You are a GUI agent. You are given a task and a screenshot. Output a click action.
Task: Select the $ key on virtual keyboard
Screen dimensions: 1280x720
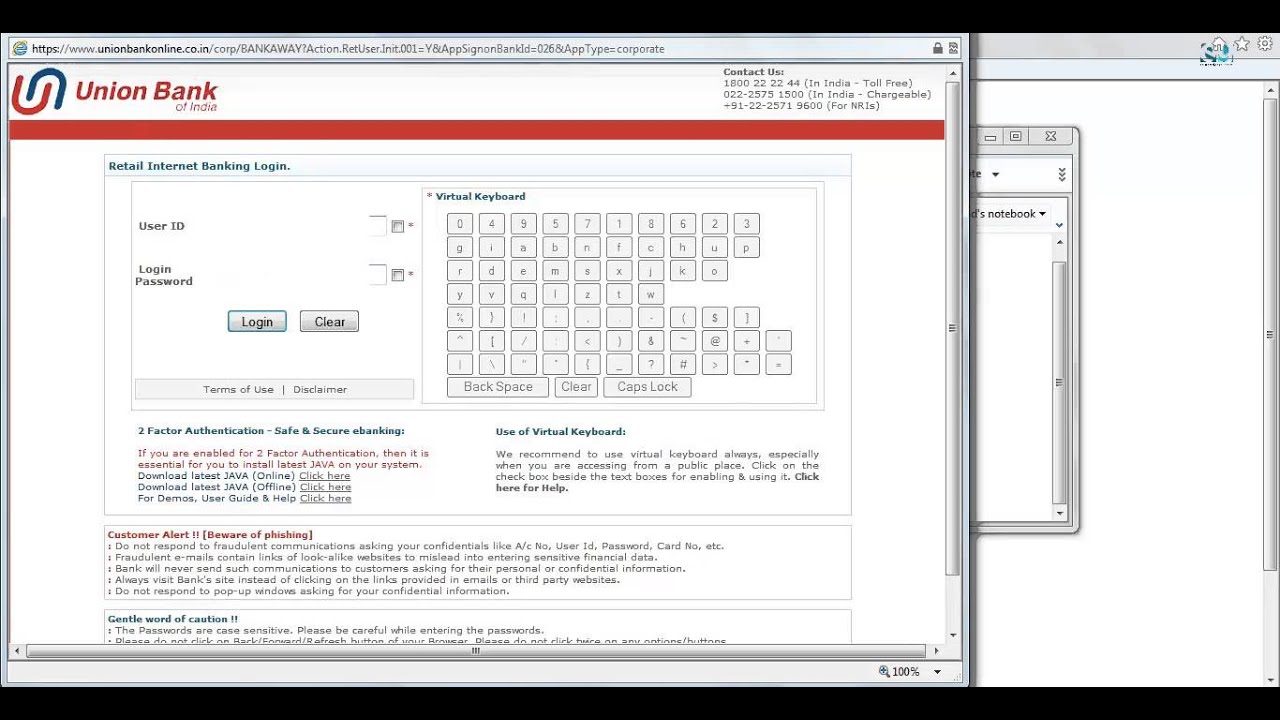pyautogui.click(x=715, y=318)
